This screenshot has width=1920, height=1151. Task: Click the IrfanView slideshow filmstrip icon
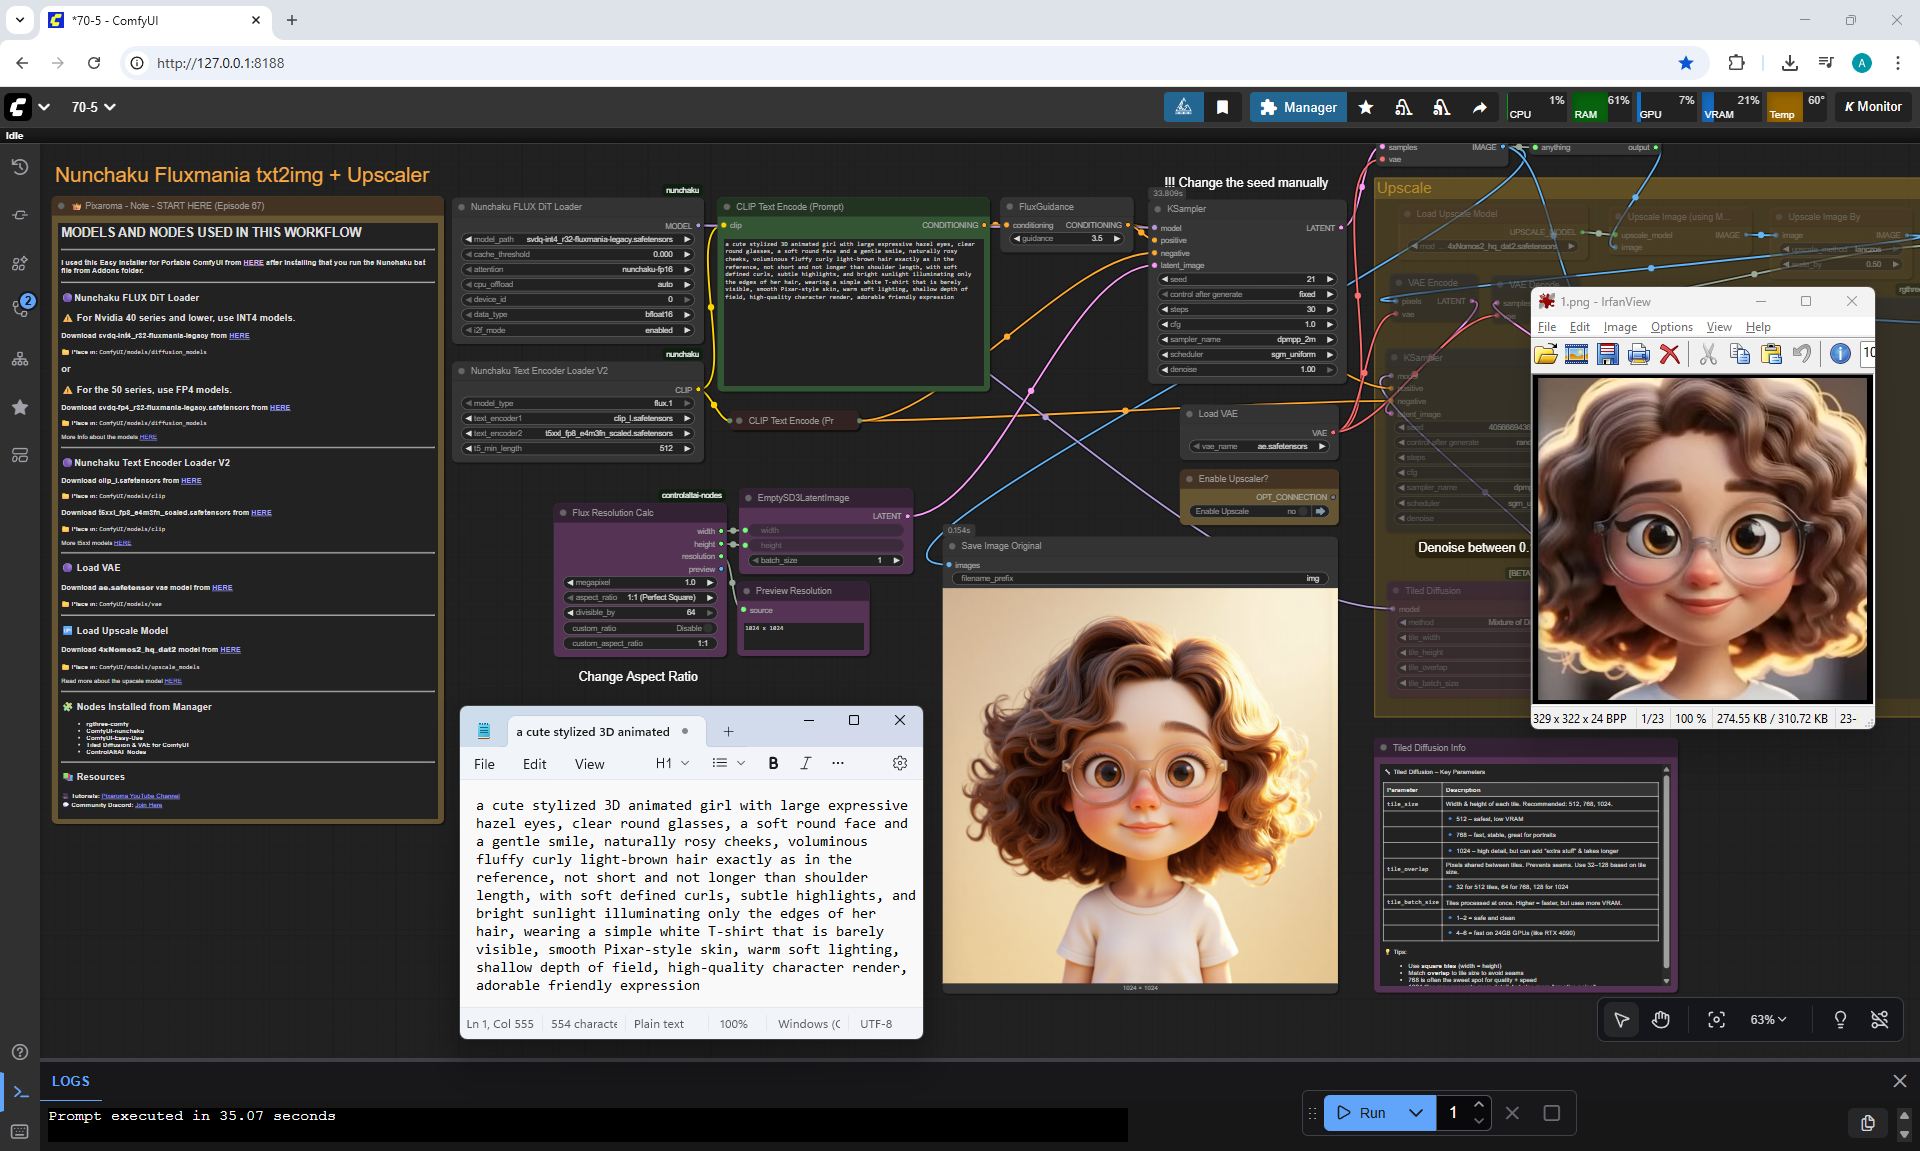[1576, 354]
